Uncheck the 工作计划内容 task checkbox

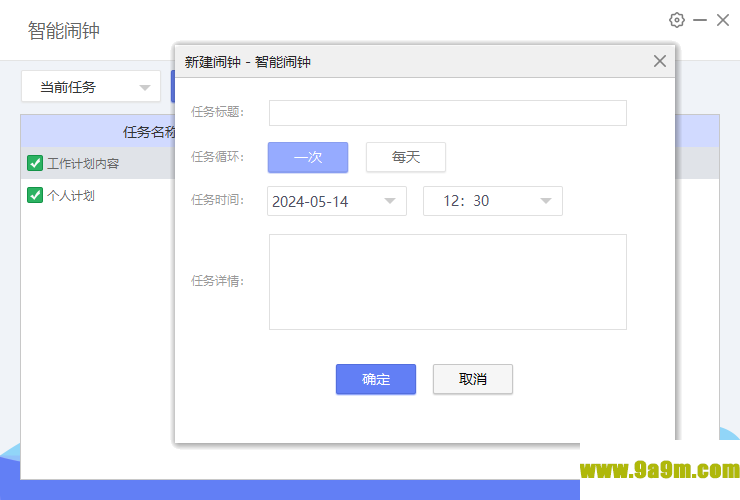pos(35,163)
